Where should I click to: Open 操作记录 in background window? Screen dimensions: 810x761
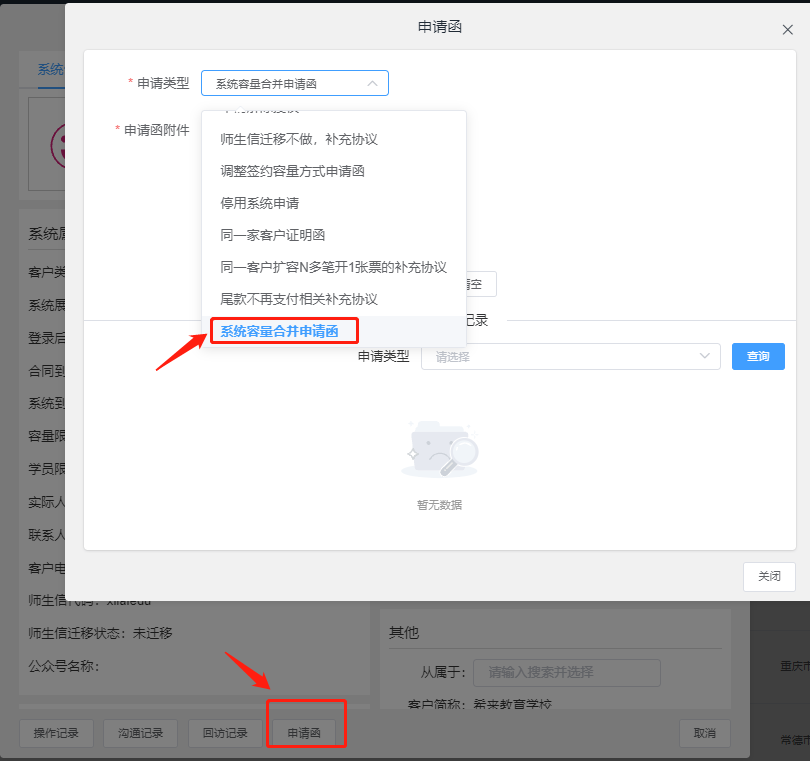(56, 733)
